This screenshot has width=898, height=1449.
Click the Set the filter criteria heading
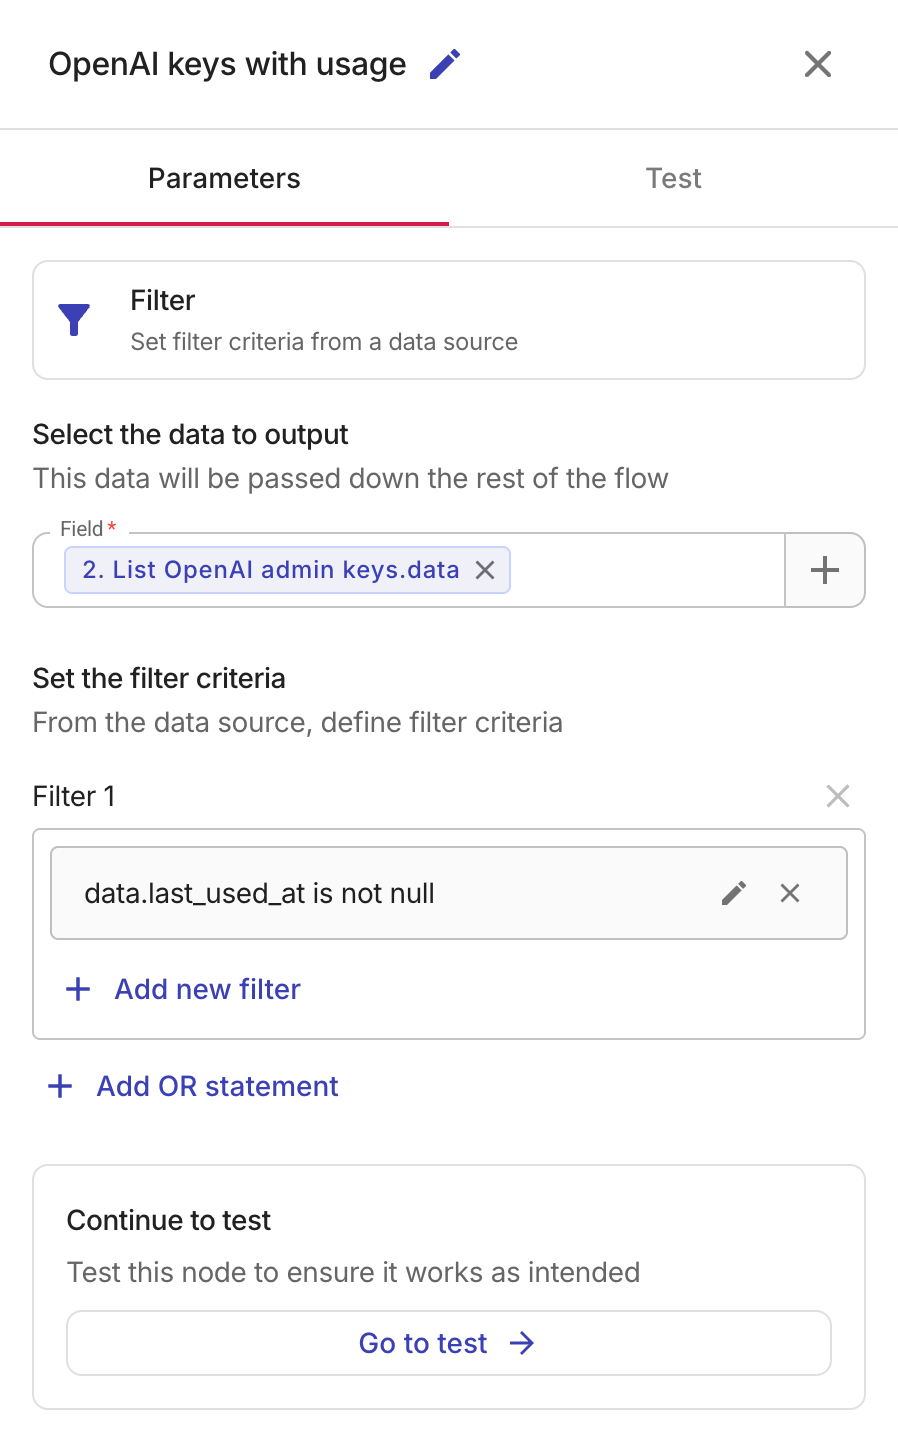pos(159,678)
